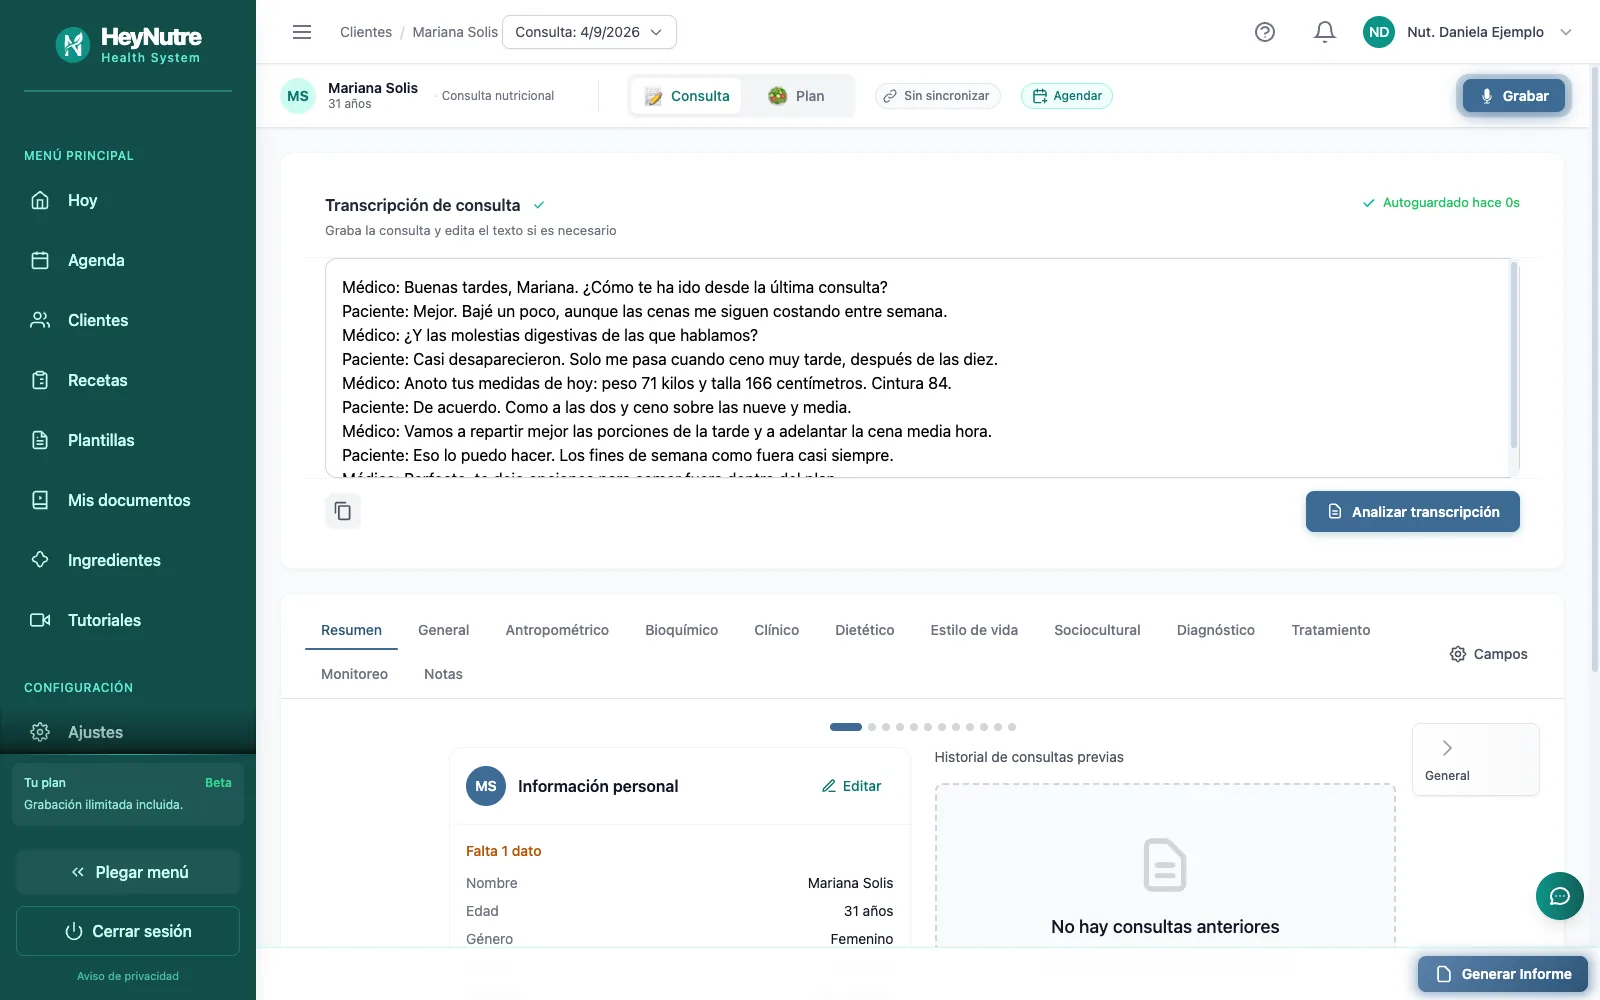Image resolution: width=1600 pixels, height=1000 pixels.
Task: Click the Plegar menú button
Action: click(128, 872)
